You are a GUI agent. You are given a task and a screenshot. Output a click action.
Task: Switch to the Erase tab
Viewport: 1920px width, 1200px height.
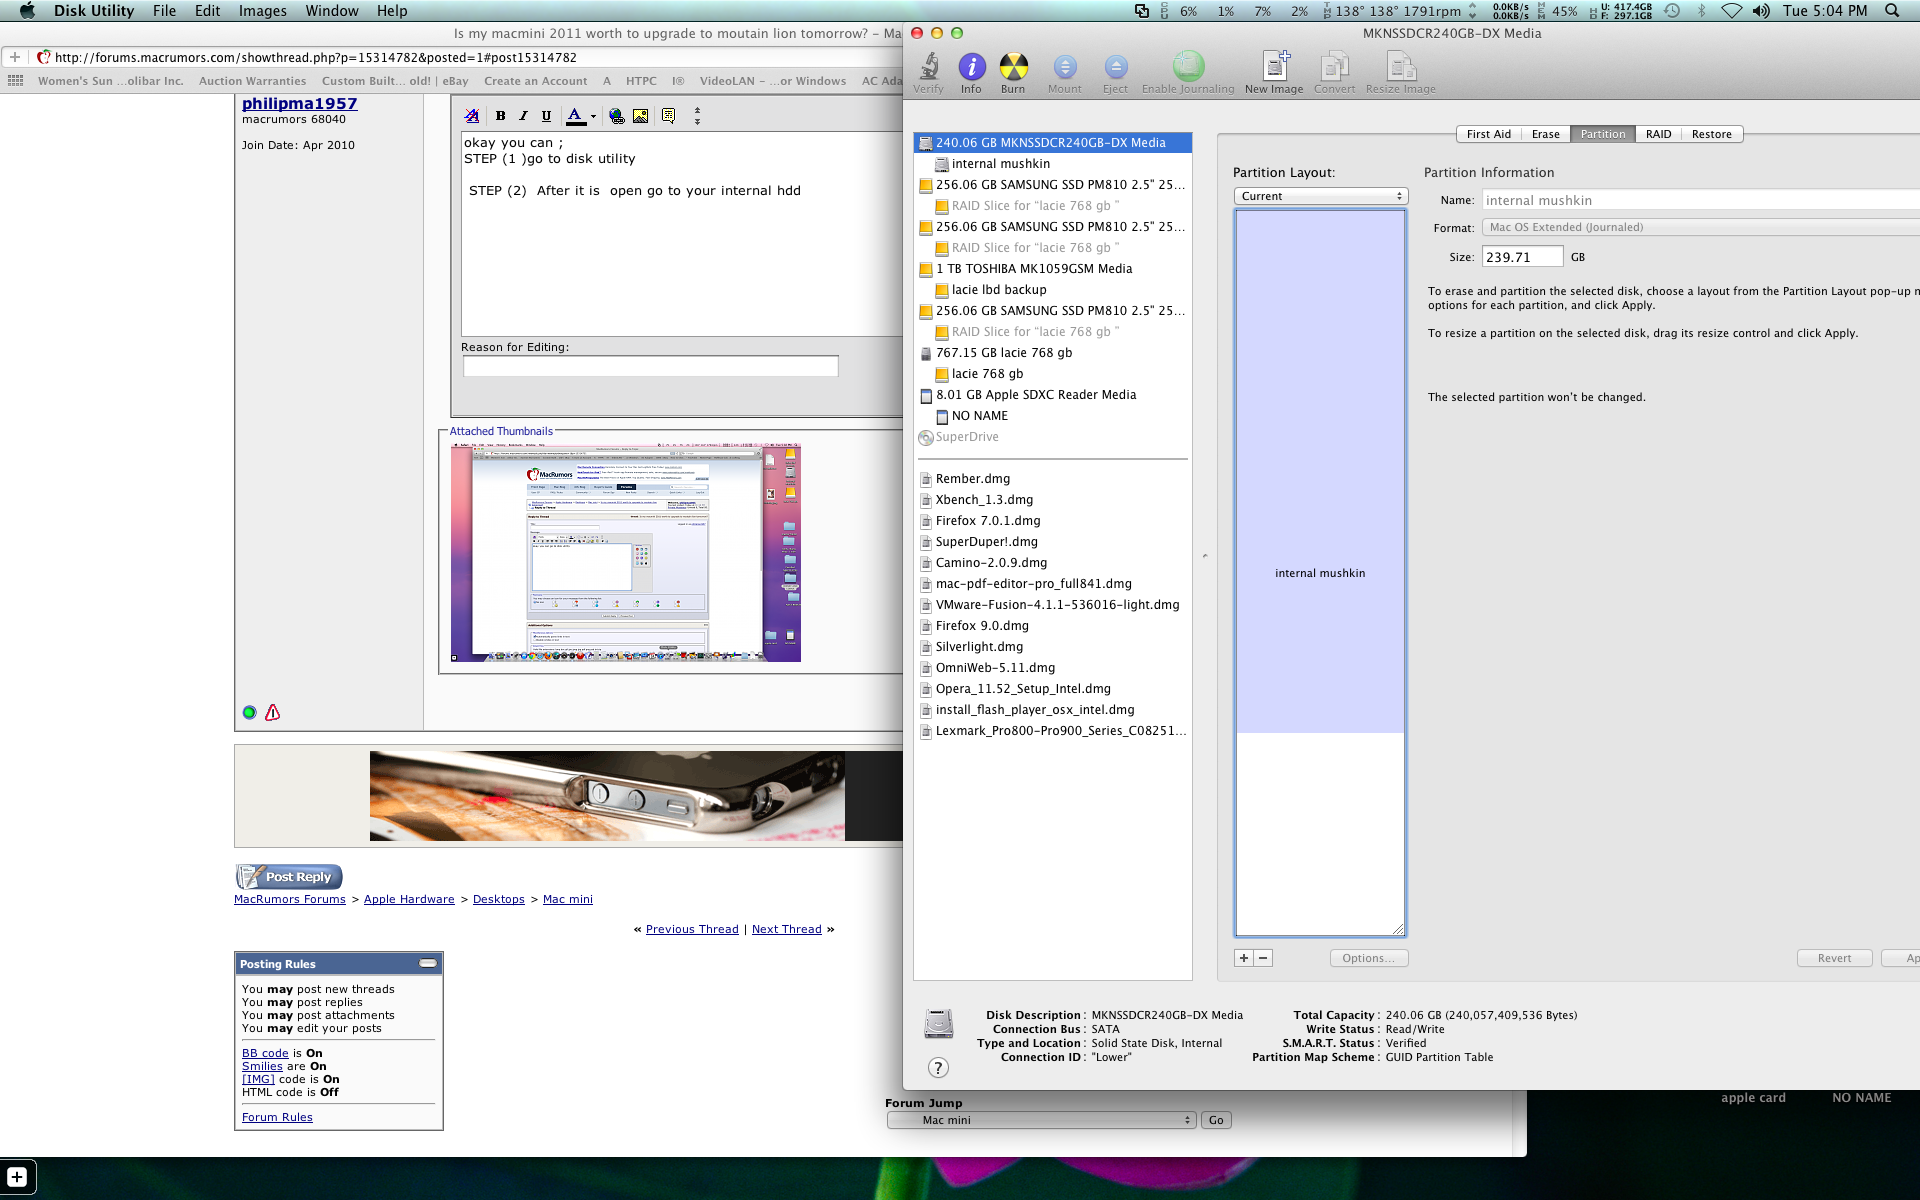1545,134
